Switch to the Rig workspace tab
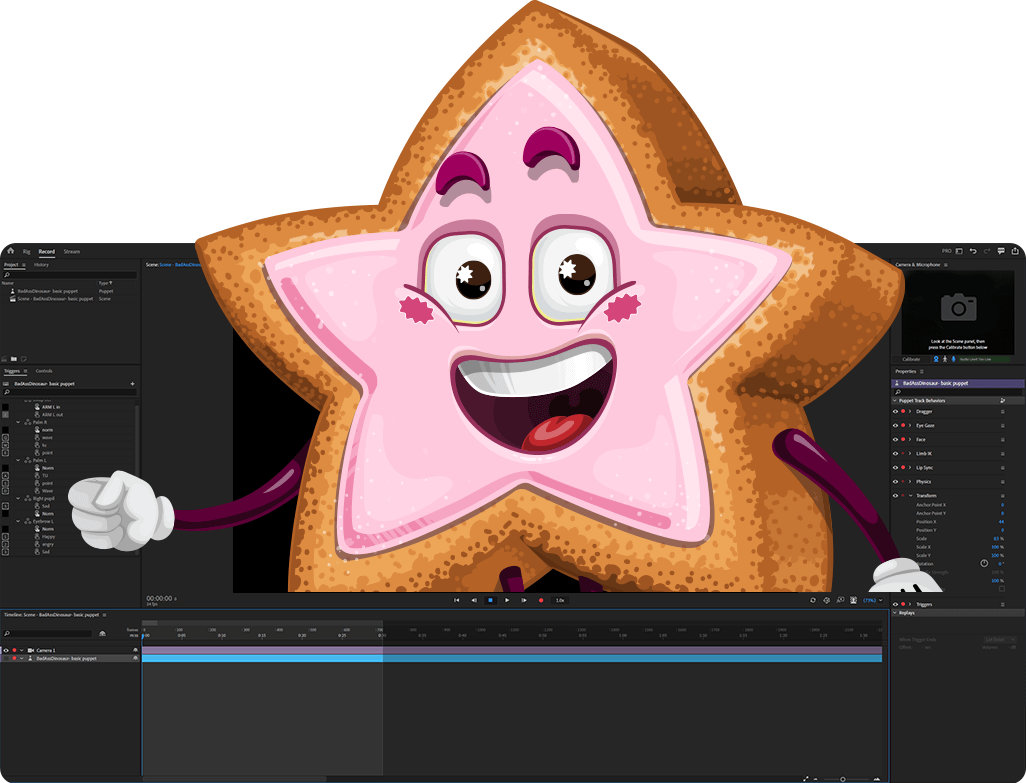The image size is (1026, 783). [x=27, y=251]
